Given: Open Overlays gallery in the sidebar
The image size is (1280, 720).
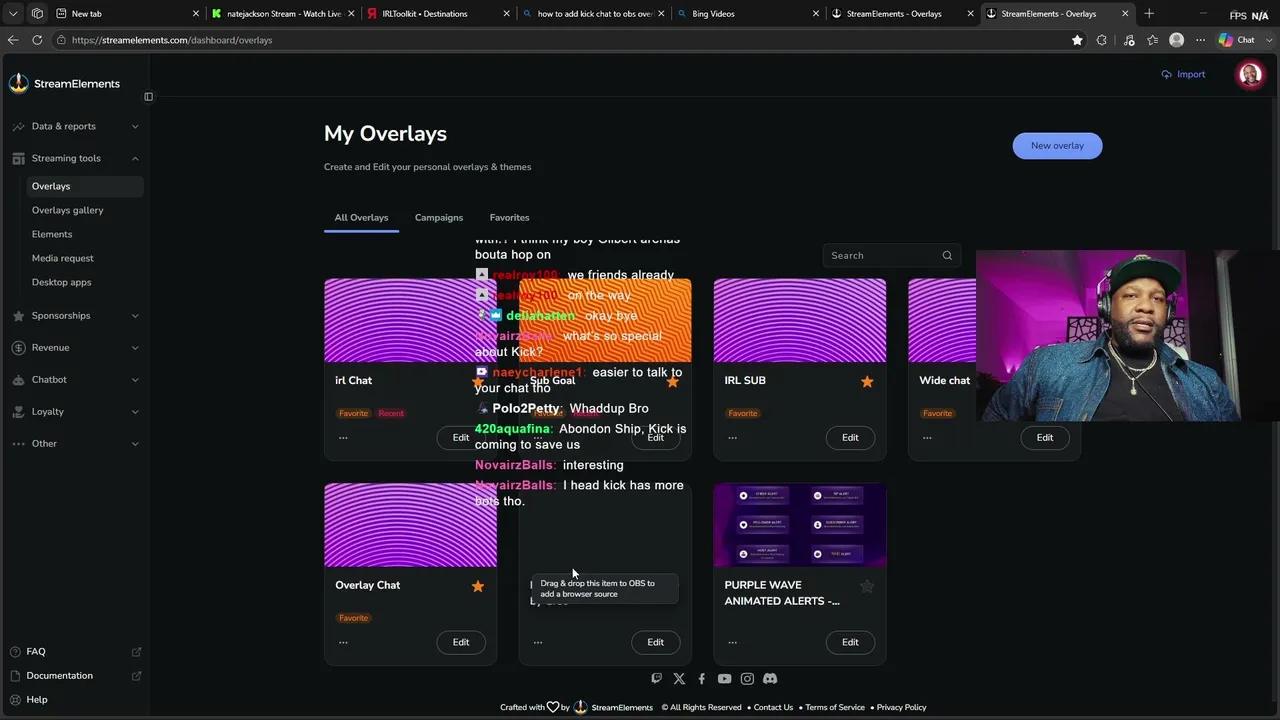Looking at the screenshot, I should (x=68, y=210).
